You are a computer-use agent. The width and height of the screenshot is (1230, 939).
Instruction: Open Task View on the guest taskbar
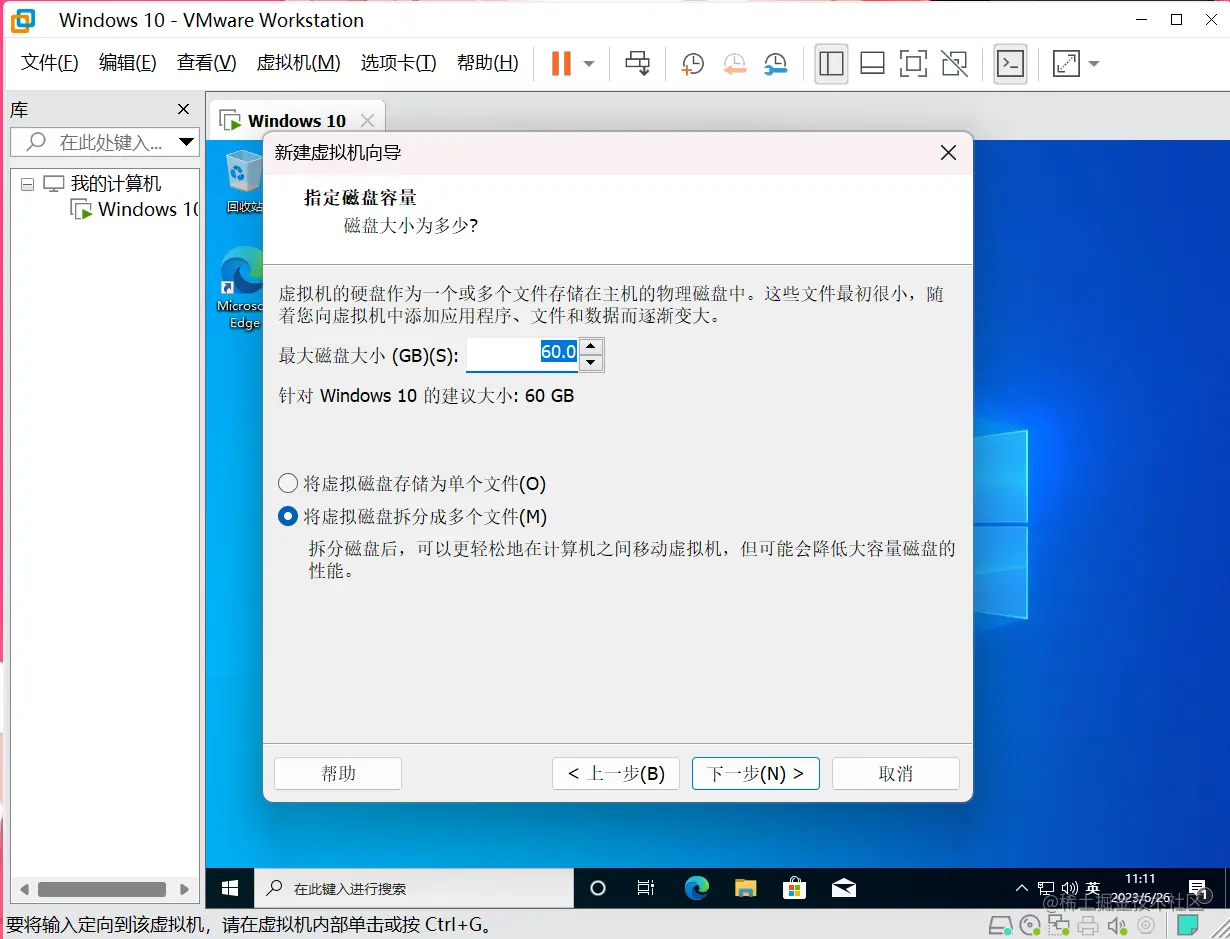[646, 888]
